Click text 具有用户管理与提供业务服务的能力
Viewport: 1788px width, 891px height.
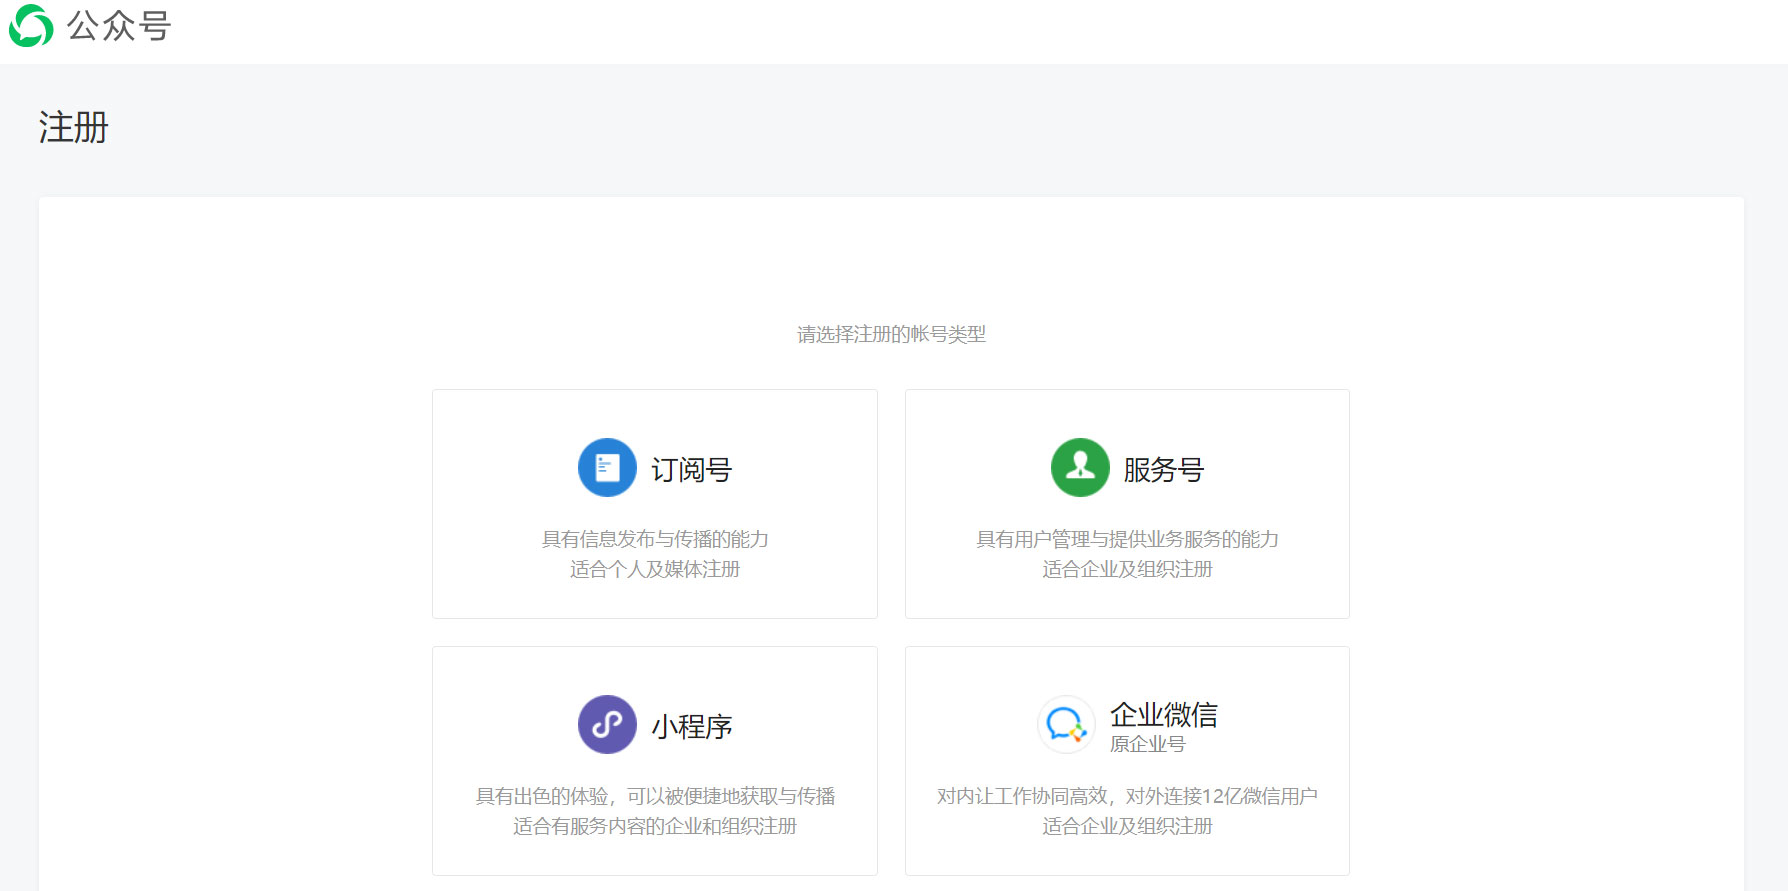pyautogui.click(x=1127, y=539)
